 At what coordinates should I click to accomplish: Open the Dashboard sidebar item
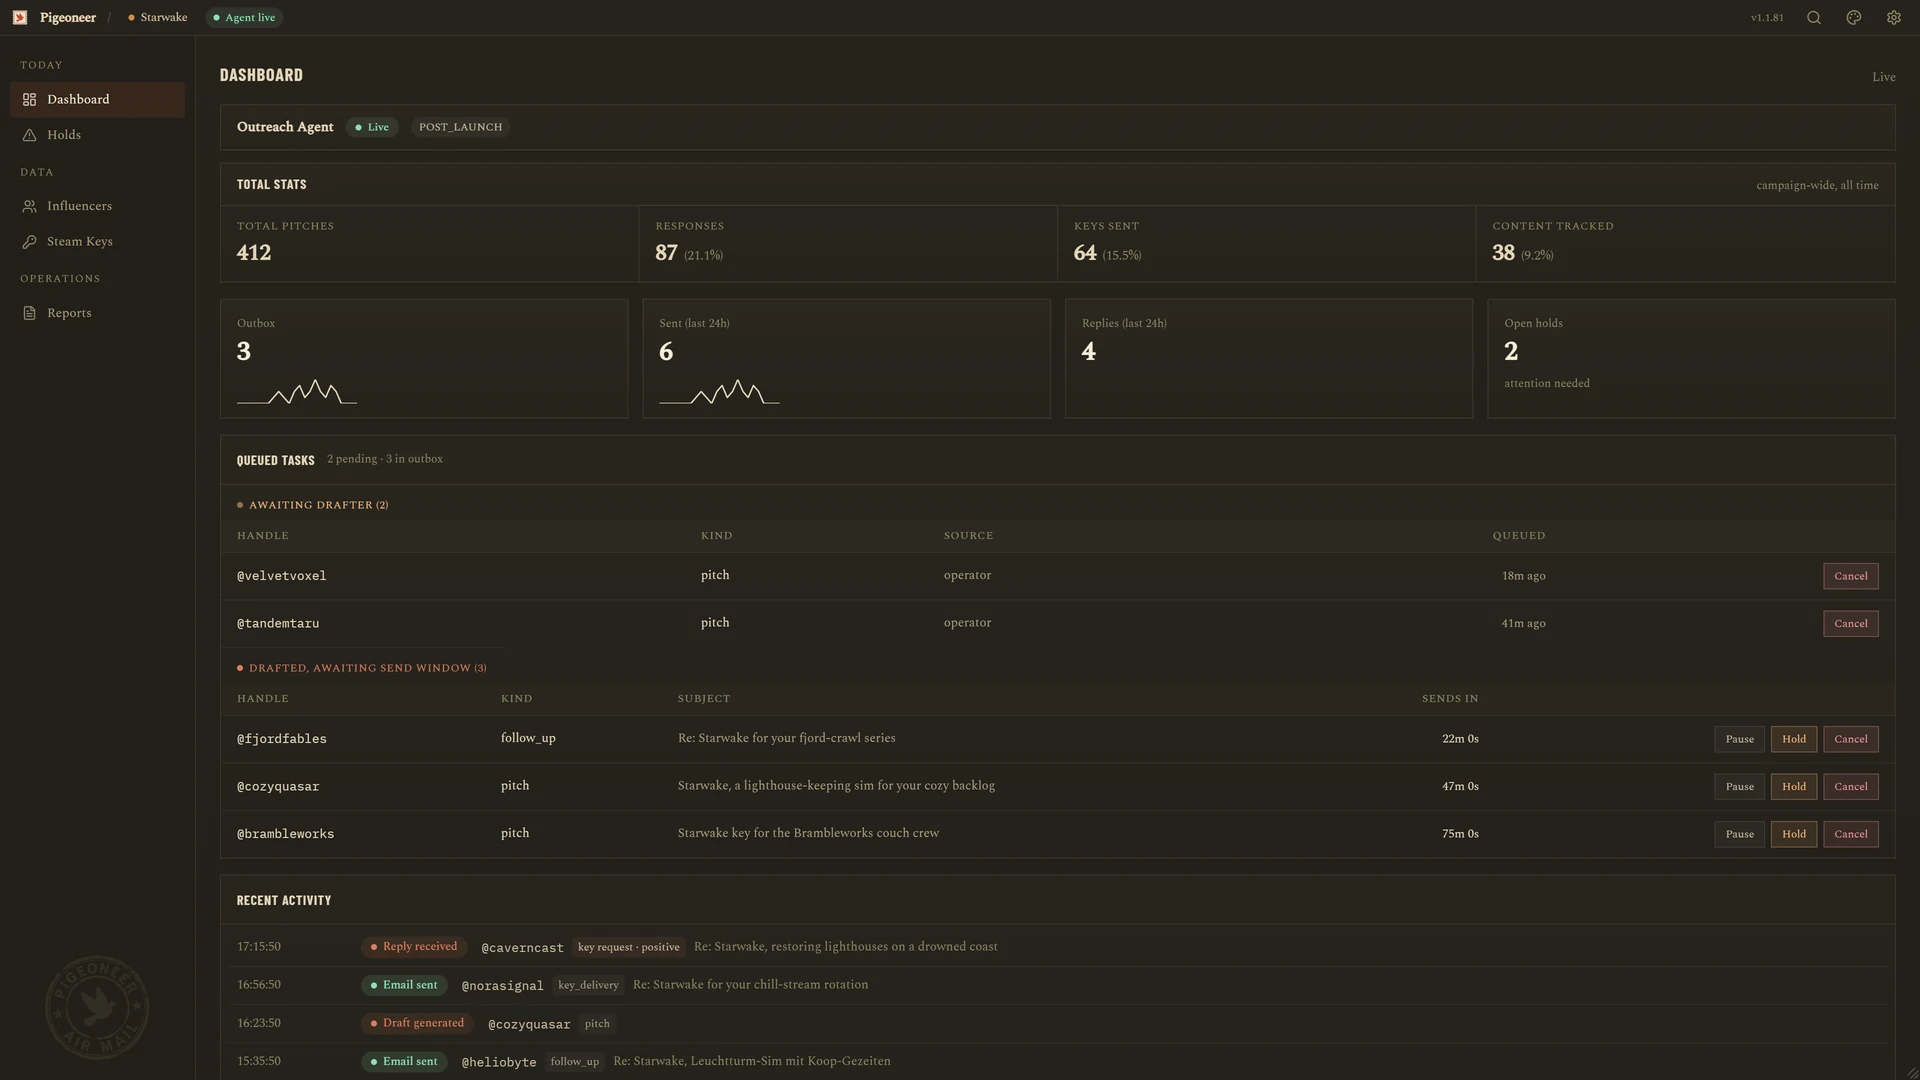click(97, 100)
